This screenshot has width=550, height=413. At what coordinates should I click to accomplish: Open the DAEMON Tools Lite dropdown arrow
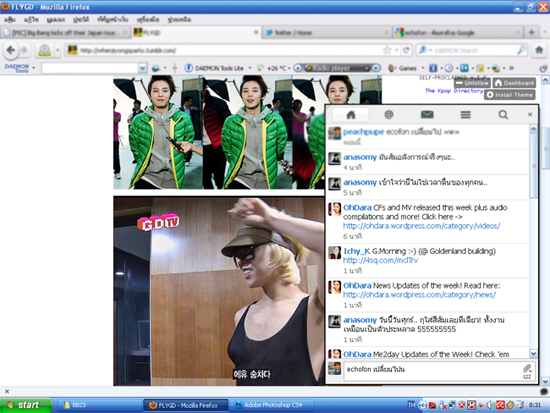[250, 68]
